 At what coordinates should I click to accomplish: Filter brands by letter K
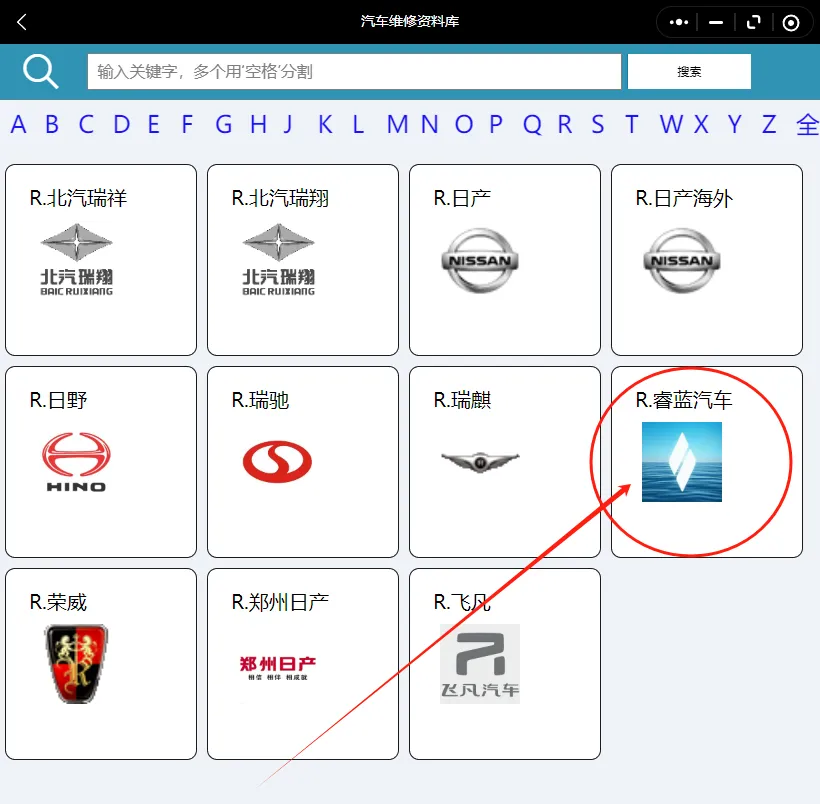pos(325,124)
